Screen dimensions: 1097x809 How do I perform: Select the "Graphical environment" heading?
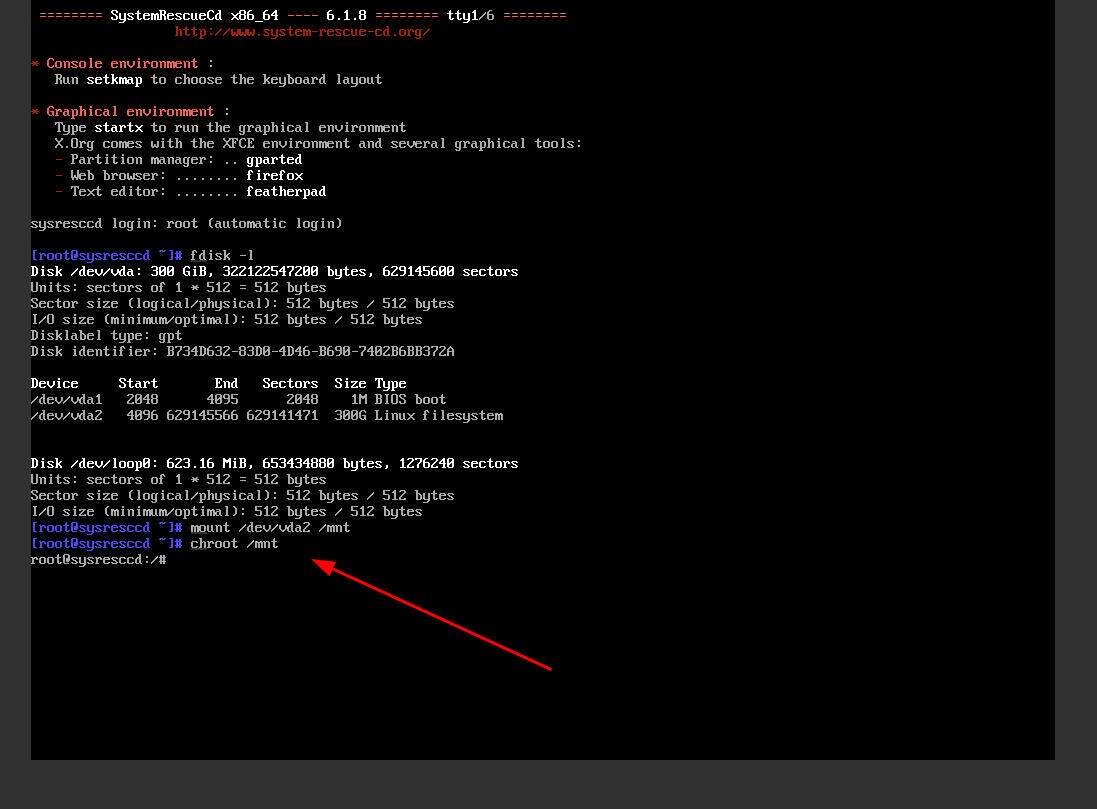130,112
